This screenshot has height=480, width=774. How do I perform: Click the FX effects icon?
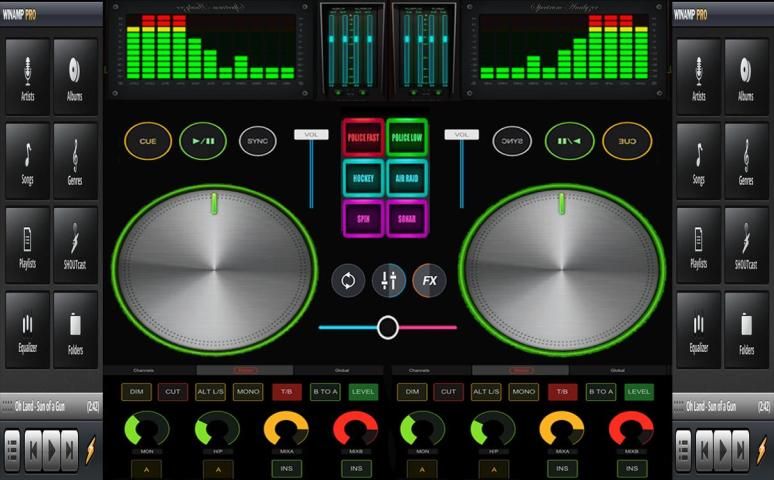(429, 280)
